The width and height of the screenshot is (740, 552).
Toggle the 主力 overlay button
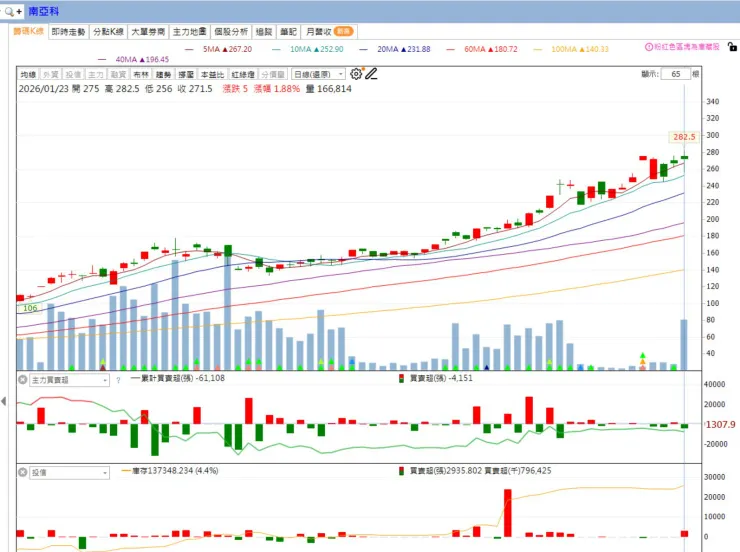click(x=96, y=74)
